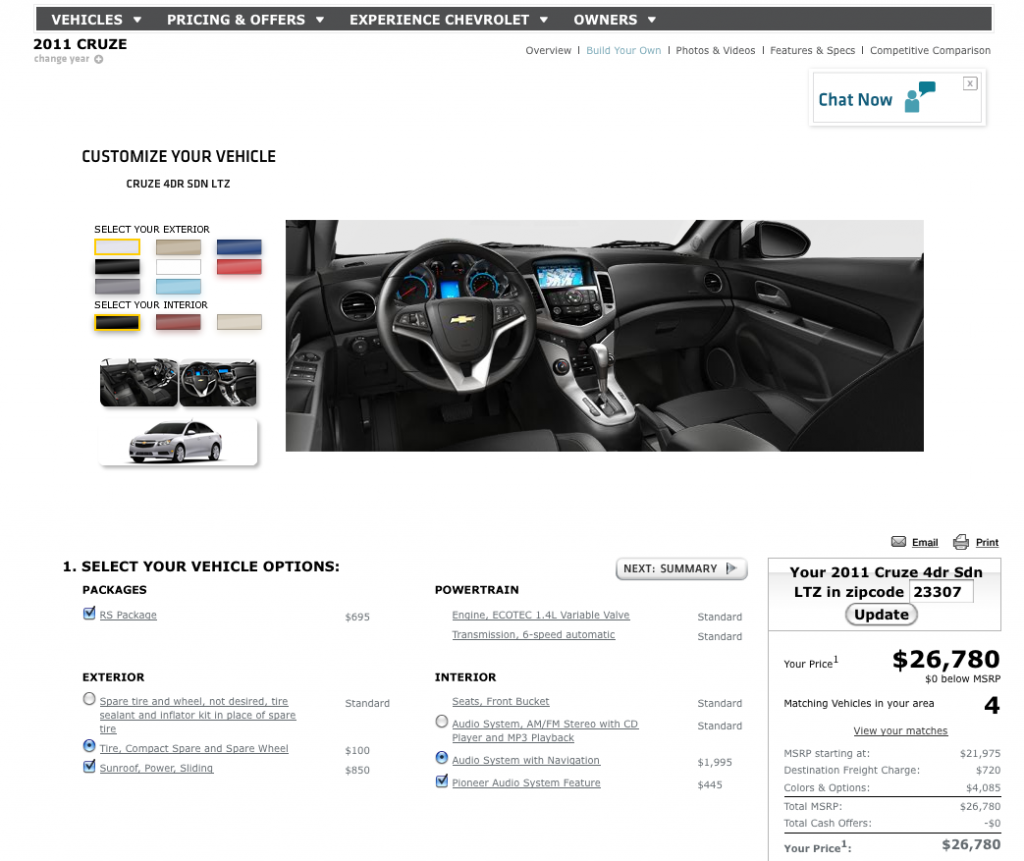Viewport: 1024px width, 861px height.
Task: Expand the Pricing & Offers menu arrow
Action: point(320,20)
